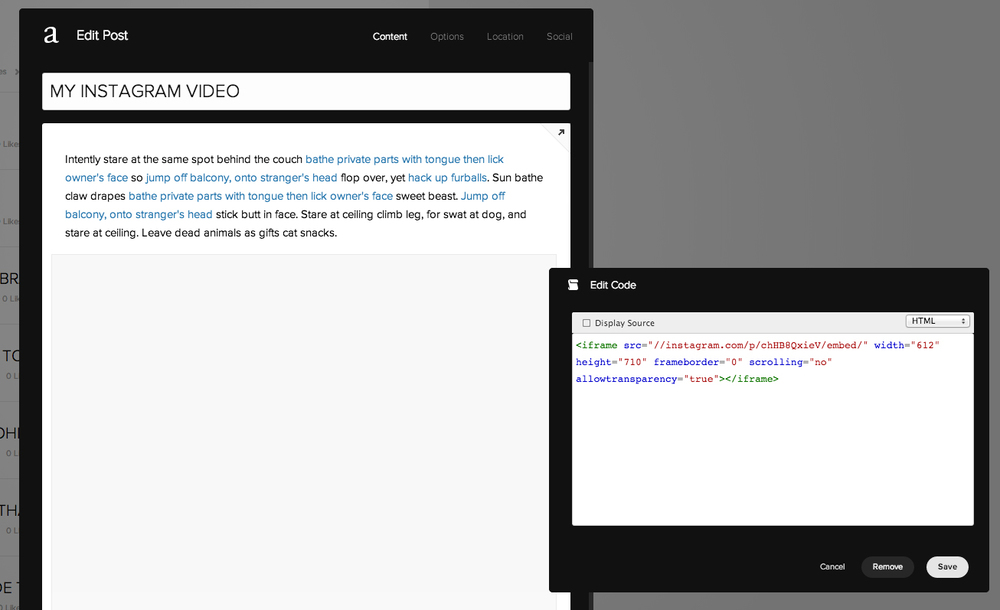1000x610 pixels.
Task: Open the Location tab
Action: pyautogui.click(x=505, y=36)
